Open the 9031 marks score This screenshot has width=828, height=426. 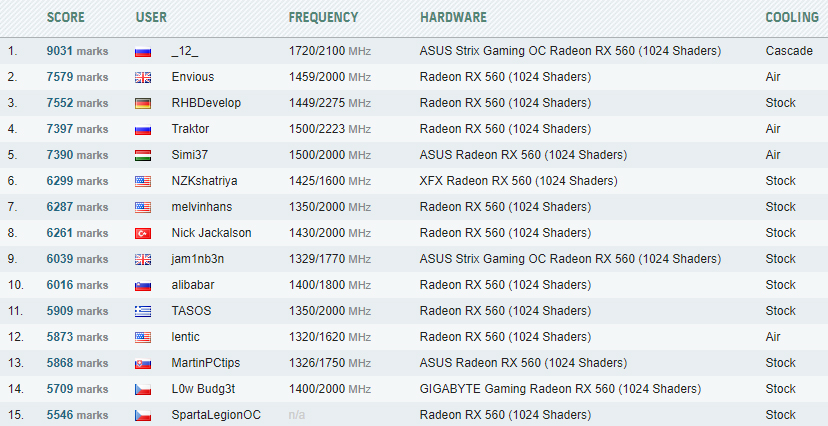[77, 51]
